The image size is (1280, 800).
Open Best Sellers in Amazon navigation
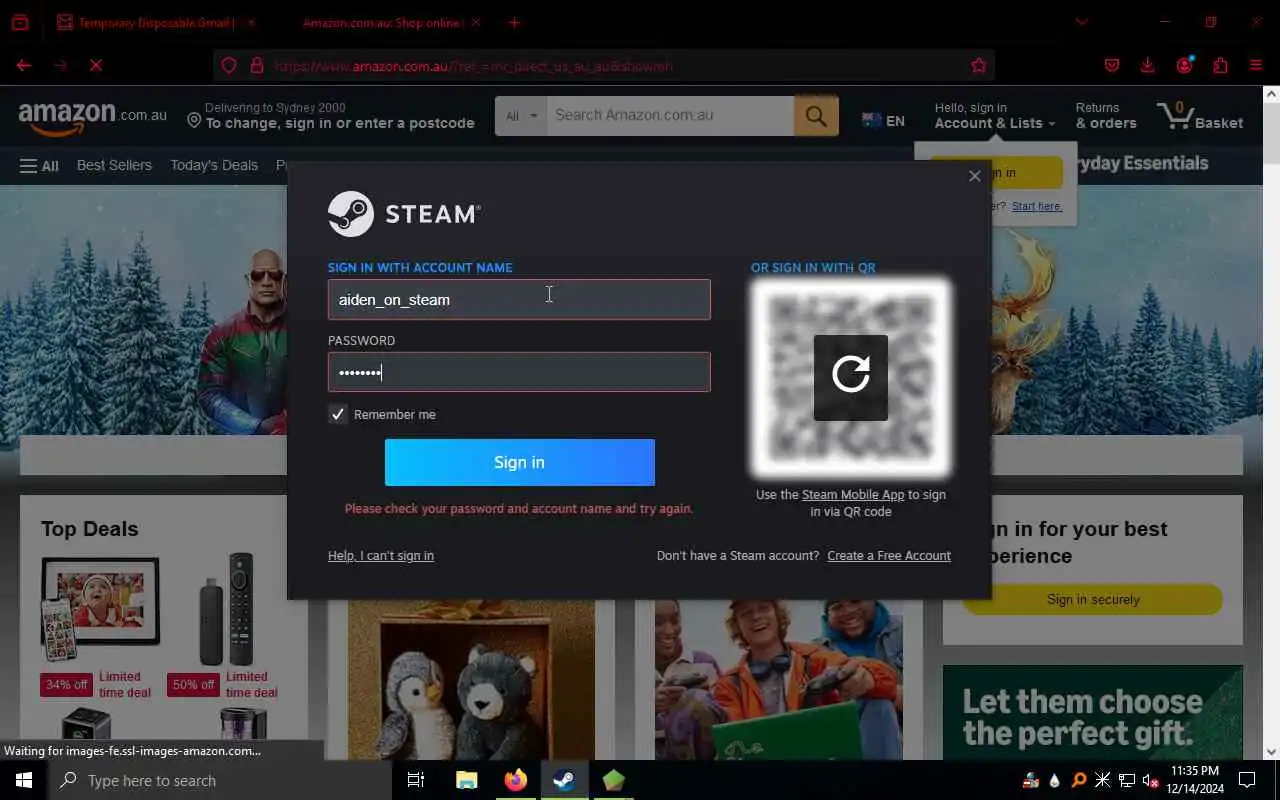click(x=114, y=165)
